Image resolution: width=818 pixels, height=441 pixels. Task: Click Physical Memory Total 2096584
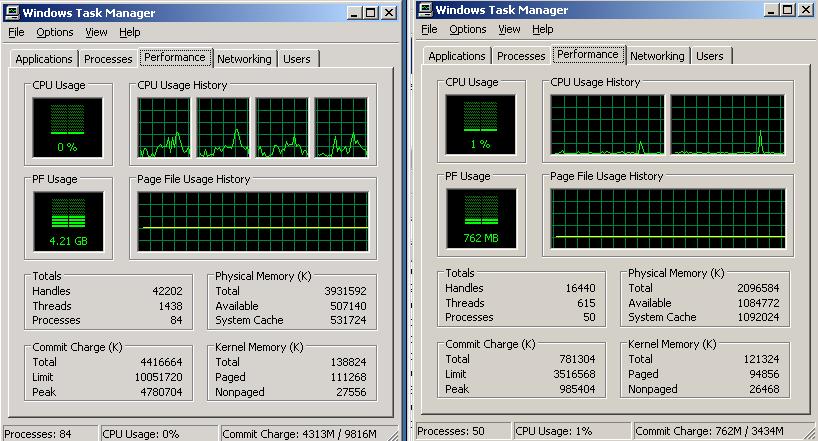click(758, 288)
